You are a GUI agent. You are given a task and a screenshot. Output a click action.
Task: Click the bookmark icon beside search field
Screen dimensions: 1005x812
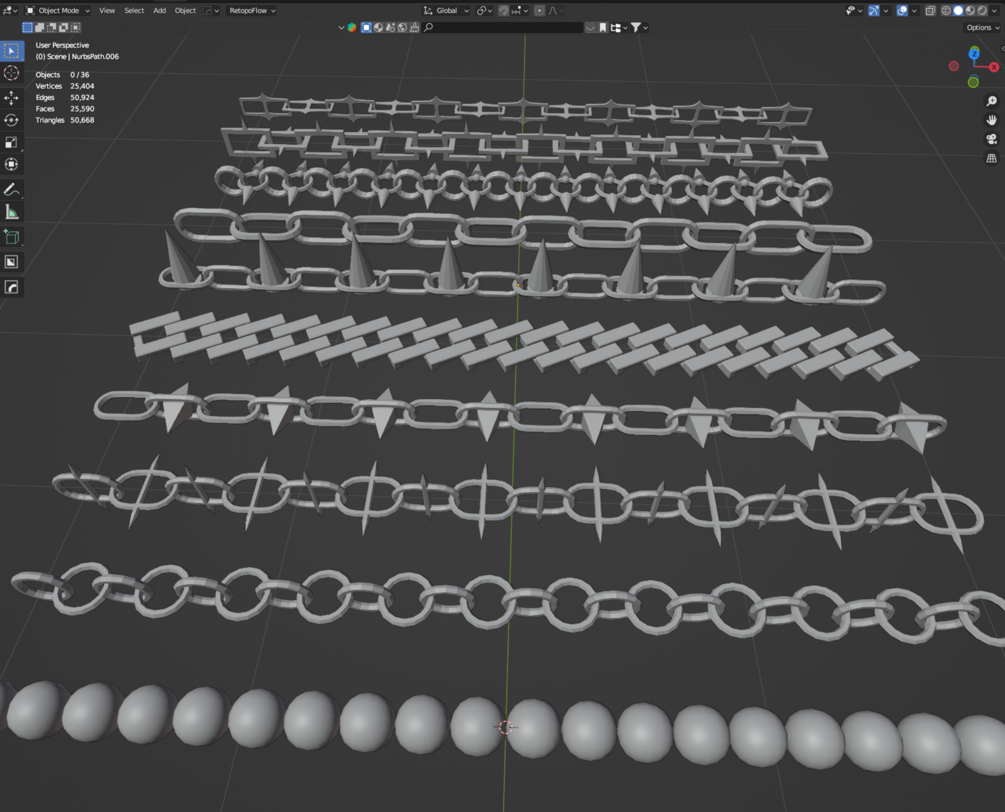click(603, 28)
